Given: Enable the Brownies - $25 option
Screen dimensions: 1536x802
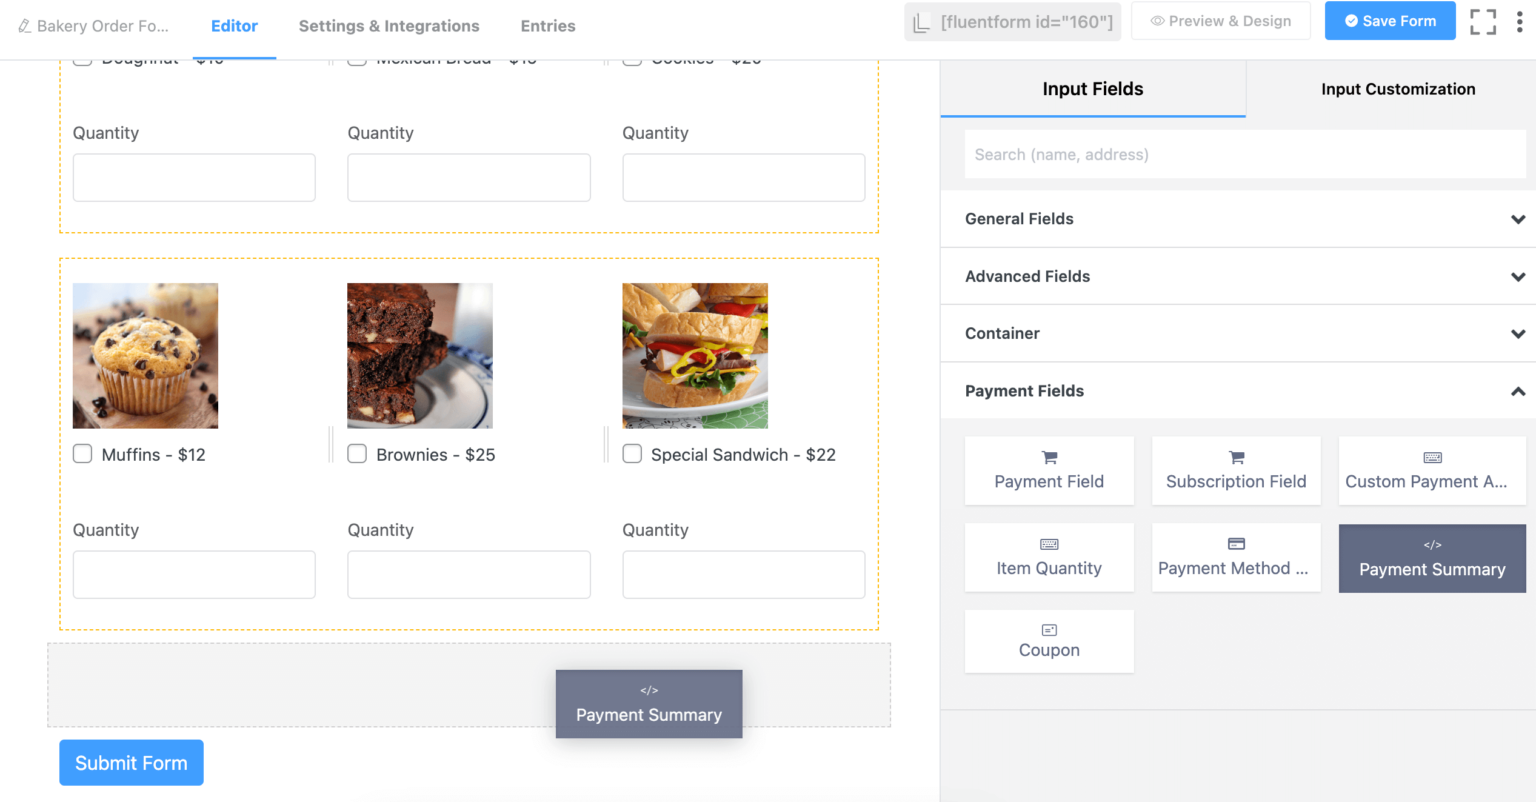Looking at the screenshot, I should (x=357, y=453).
